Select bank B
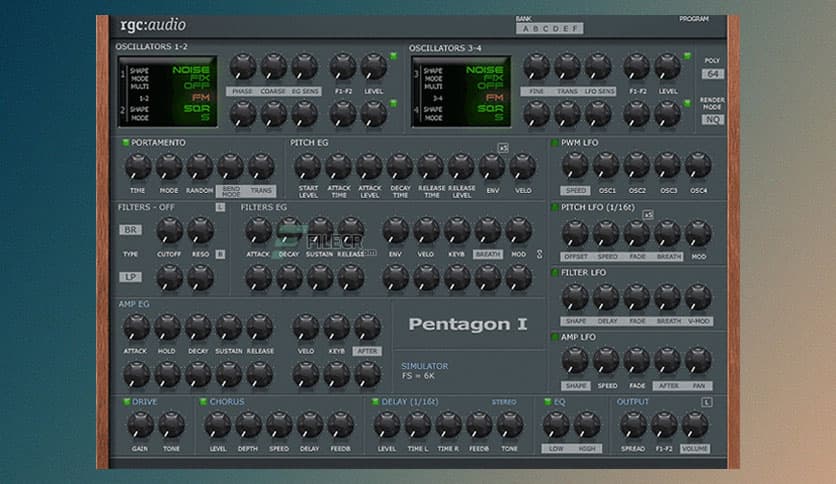The width and height of the screenshot is (836, 484). 535,29
